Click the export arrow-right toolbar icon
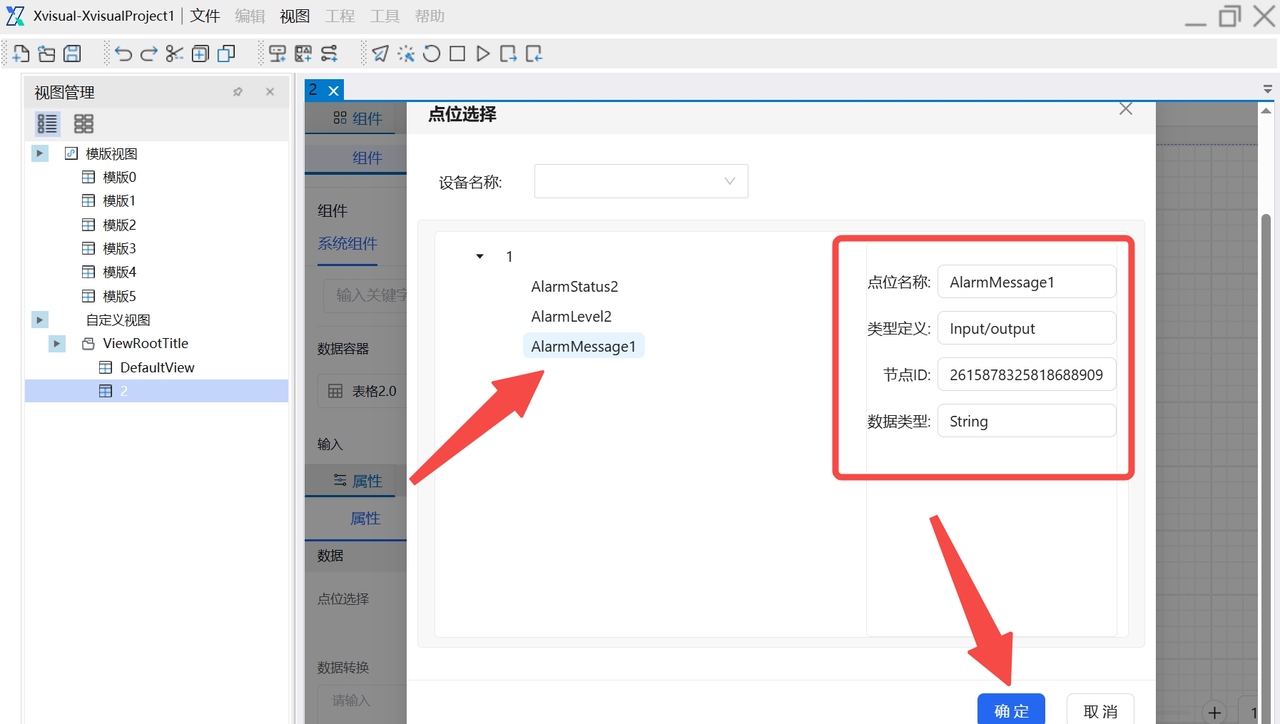 point(509,54)
